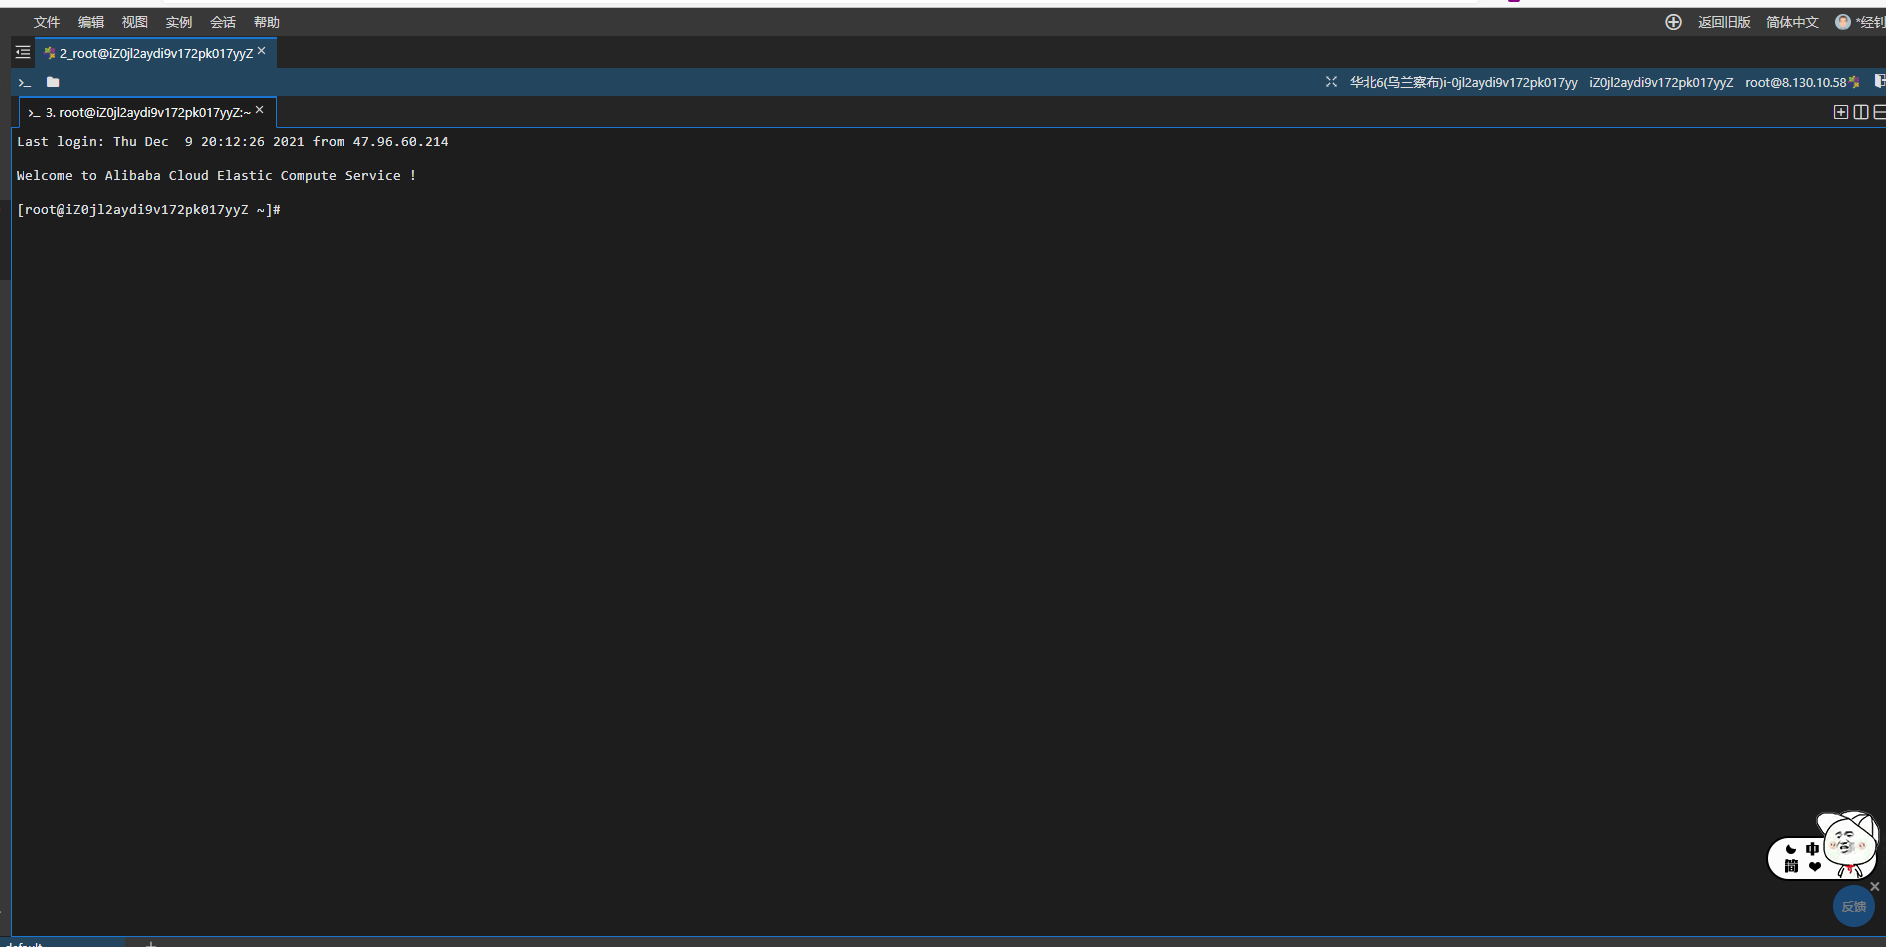Add a new pane with the ⊞ icon
The image size is (1886, 947).
(x=1841, y=112)
